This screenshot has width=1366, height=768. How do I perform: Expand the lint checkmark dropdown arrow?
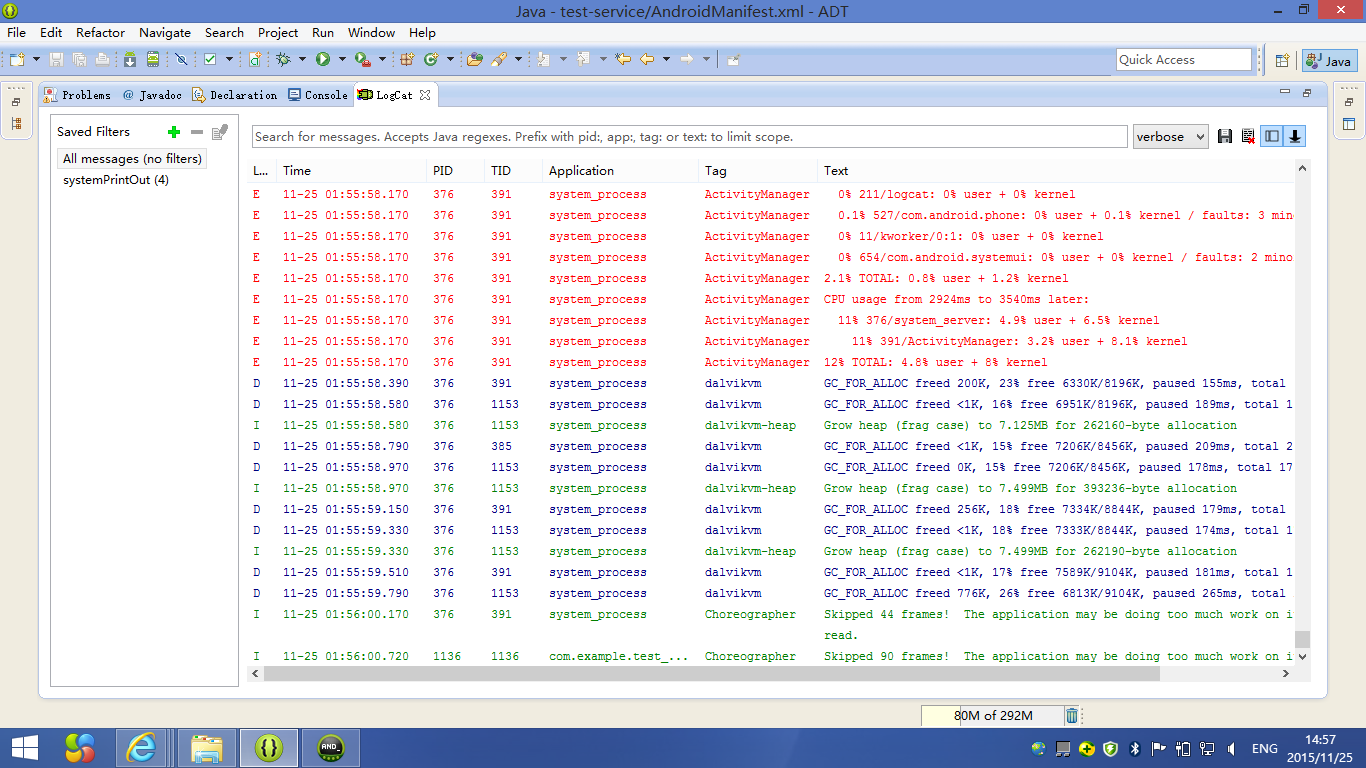(229, 60)
